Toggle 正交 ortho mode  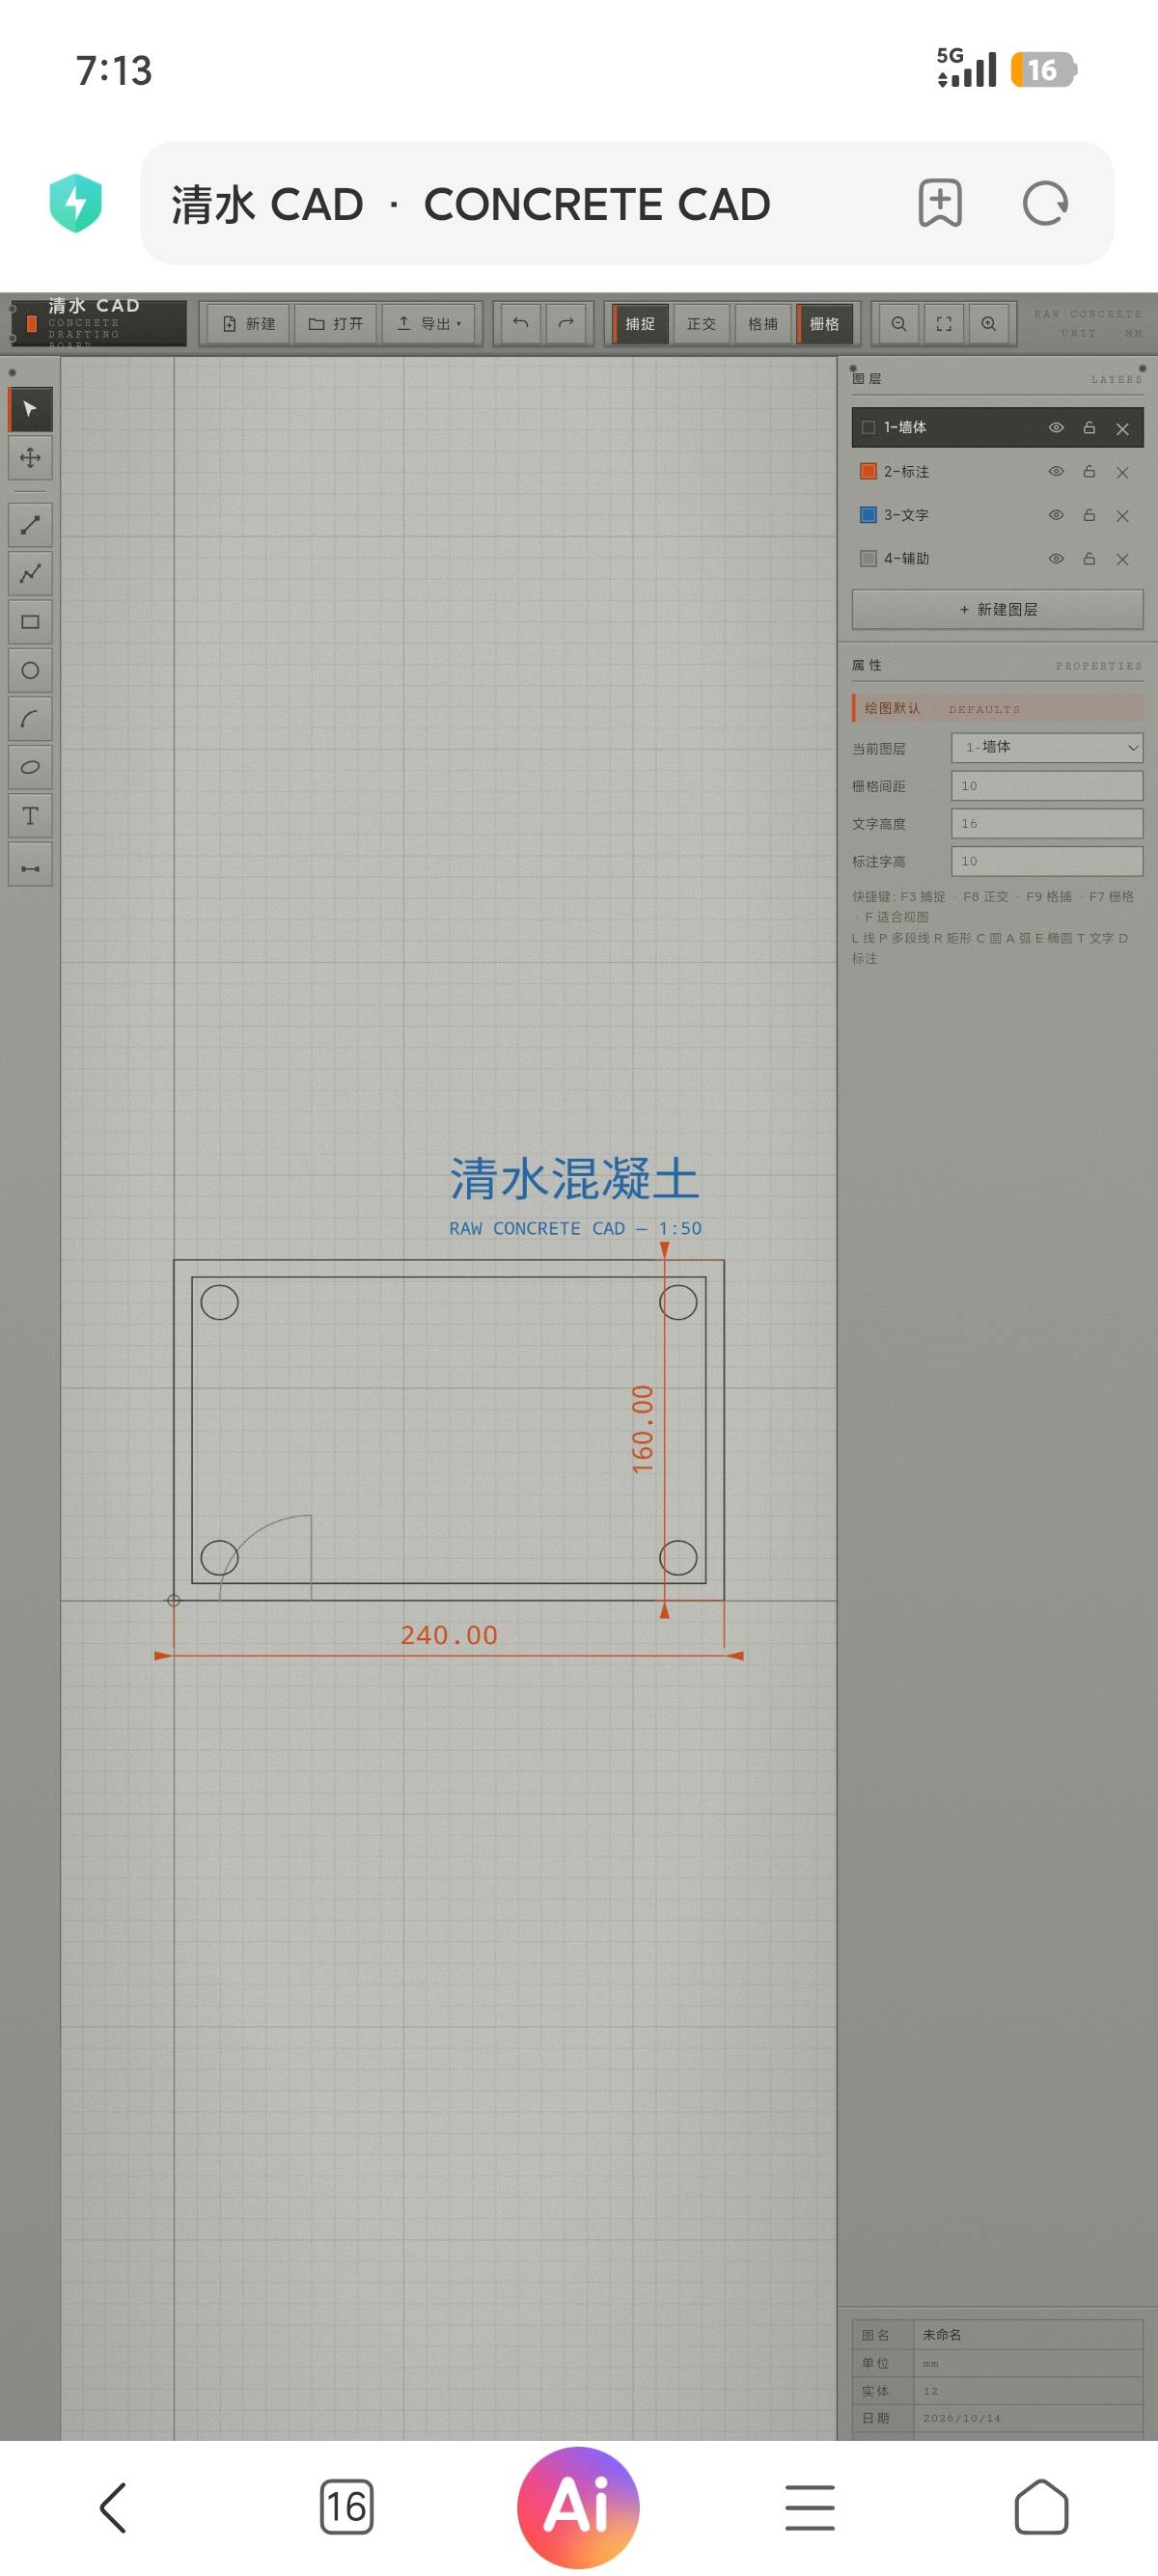point(701,323)
